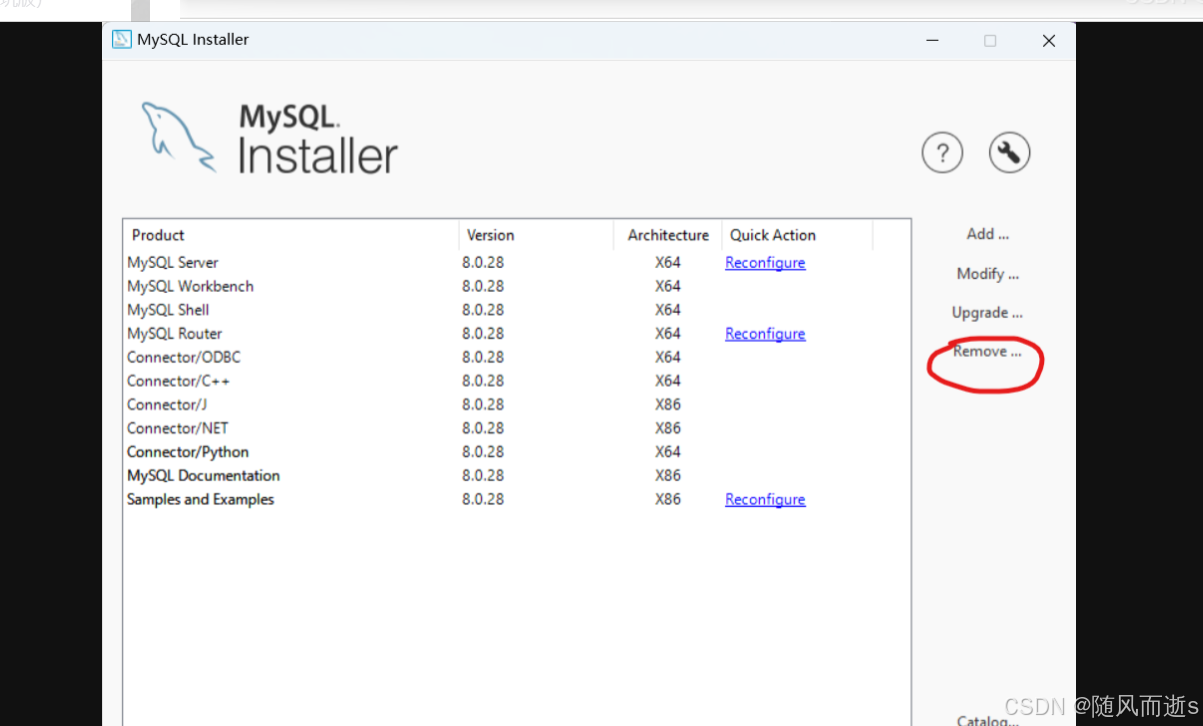
Task: Start an Upgrade of installed products
Action: (x=986, y=312)
